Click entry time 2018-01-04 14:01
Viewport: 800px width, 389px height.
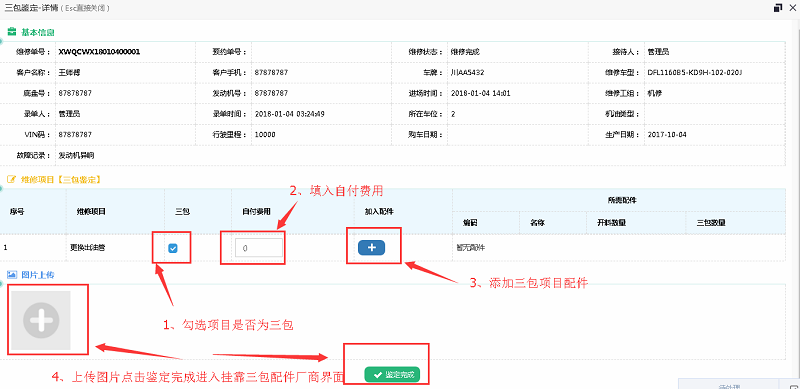pos(481,93)
